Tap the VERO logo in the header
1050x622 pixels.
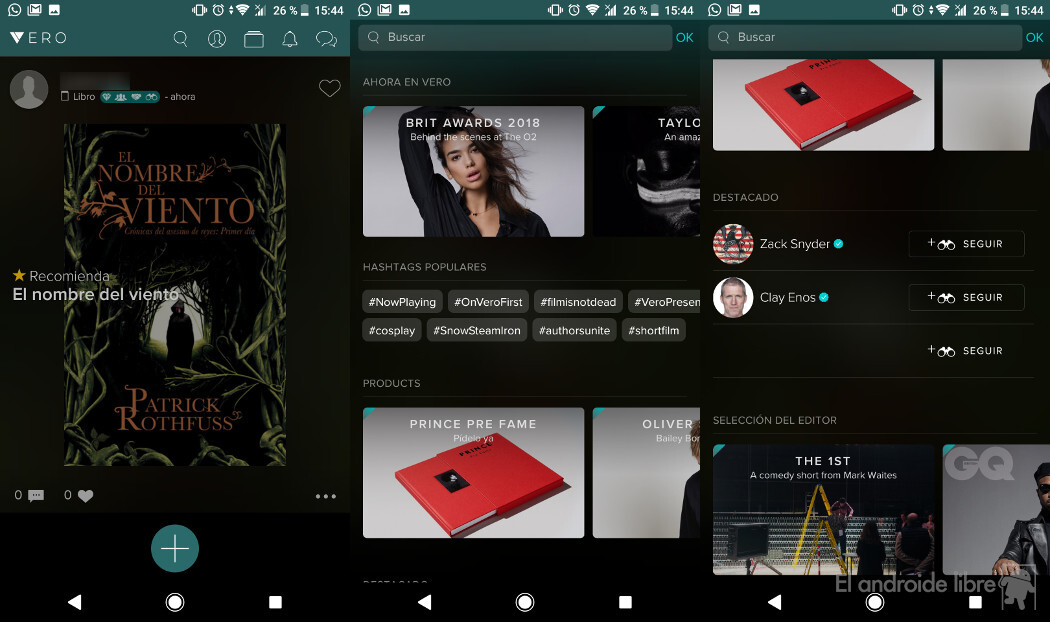[38, 38]
